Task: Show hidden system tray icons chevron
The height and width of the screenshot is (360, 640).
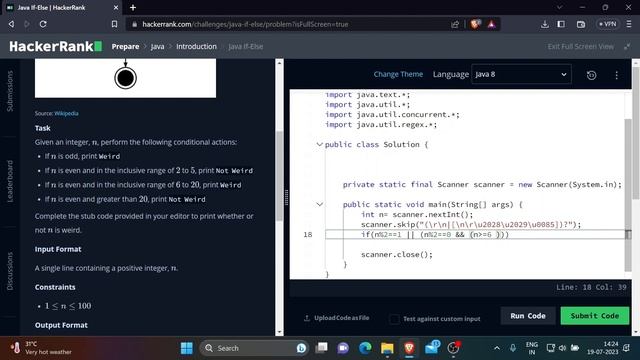Action: (x=497, y=348)
